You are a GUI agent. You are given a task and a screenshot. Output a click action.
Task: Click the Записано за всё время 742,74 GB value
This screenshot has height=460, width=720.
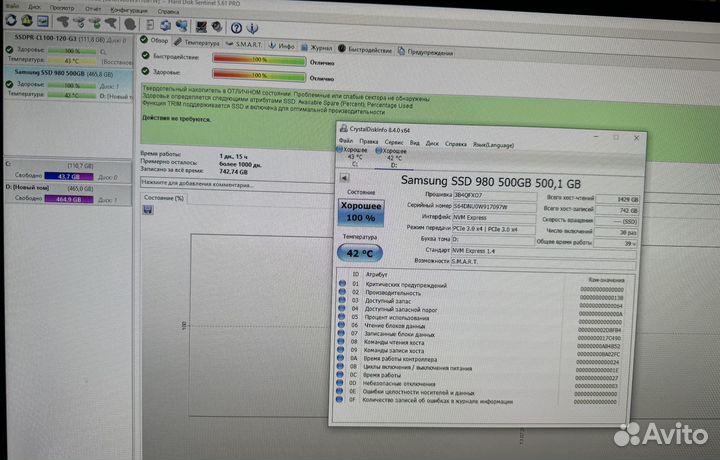tap(233, 172)
